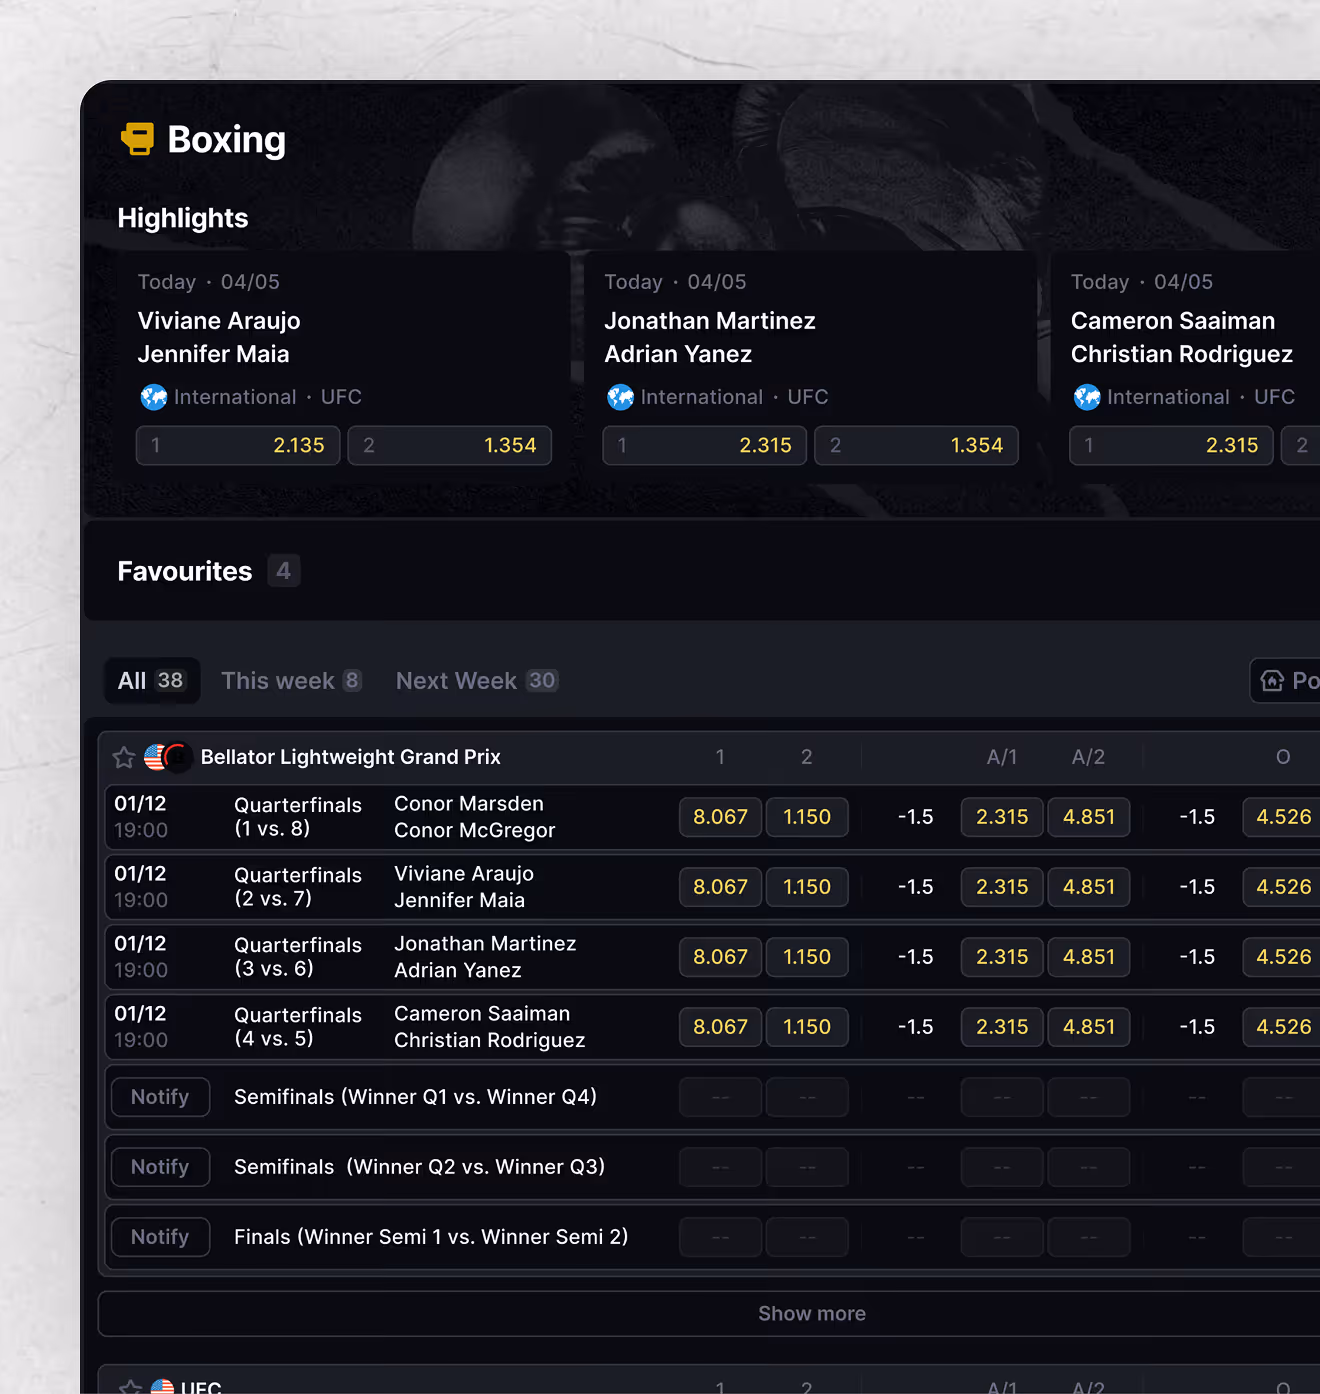Click the UFC league flag icon
This screenshot has width=1320, height=1394.
tap(162, 1386)
